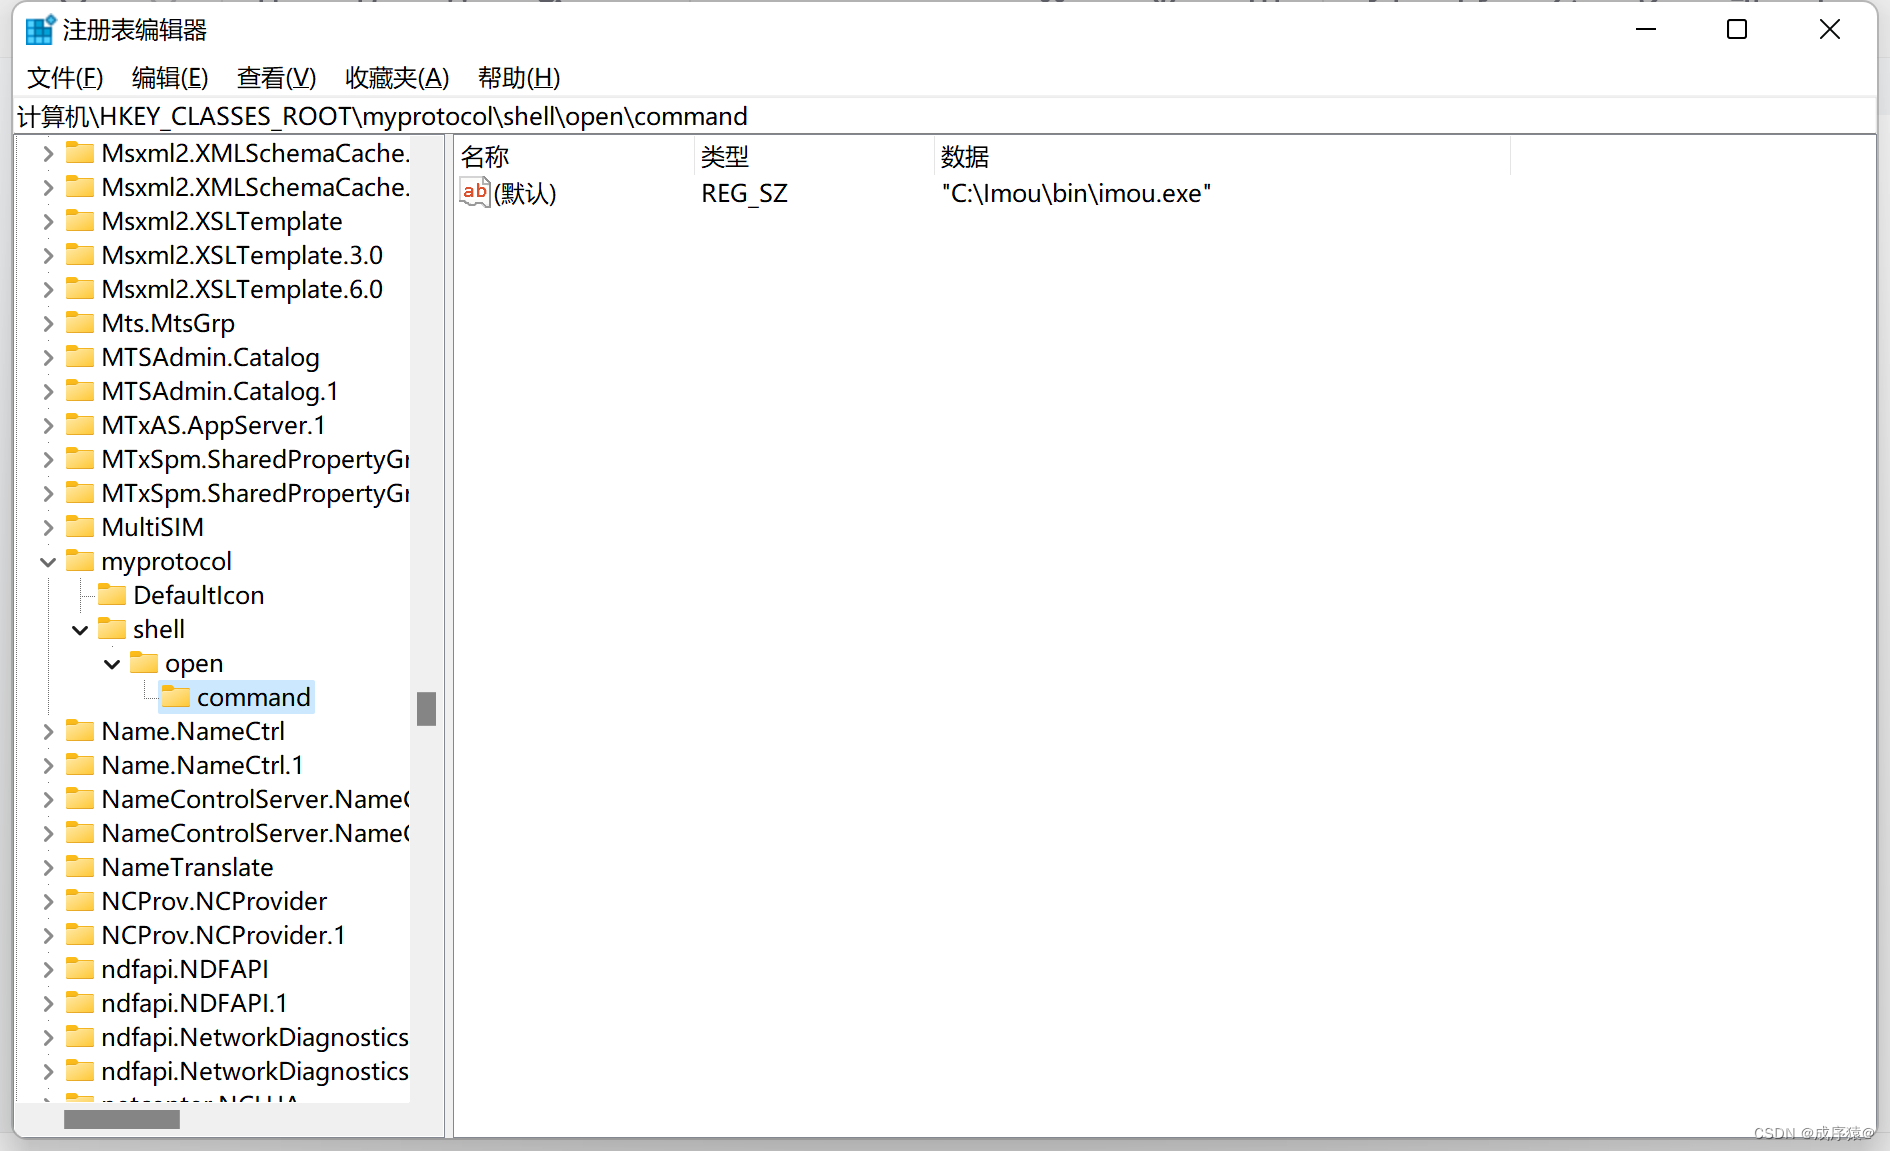Click the Registry Editor icon in title bar
The width and height of the screenshot is (1890, 1151).
pyautogui.click(x=39, y=29)
